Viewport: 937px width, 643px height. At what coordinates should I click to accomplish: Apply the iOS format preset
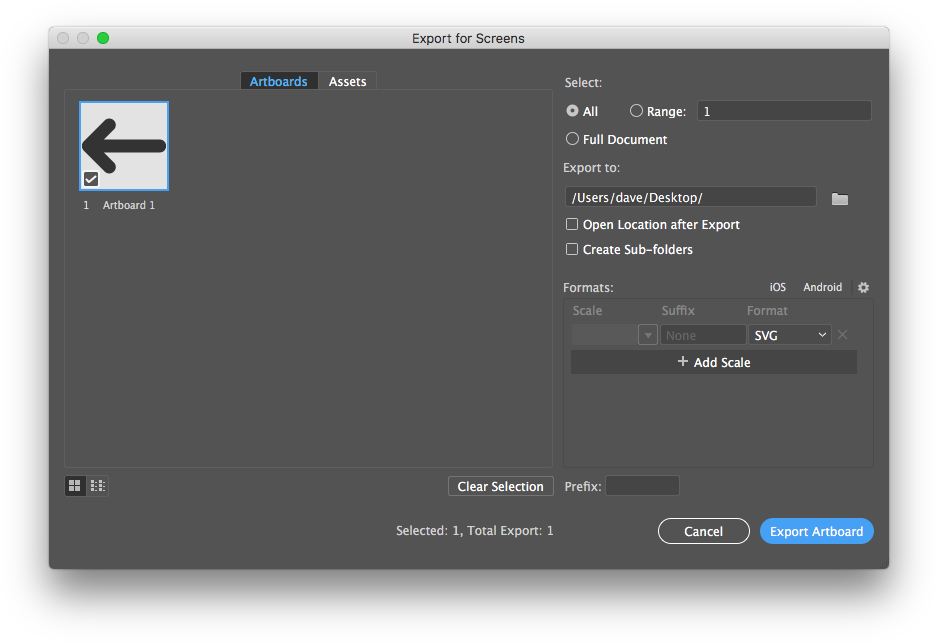777,287
